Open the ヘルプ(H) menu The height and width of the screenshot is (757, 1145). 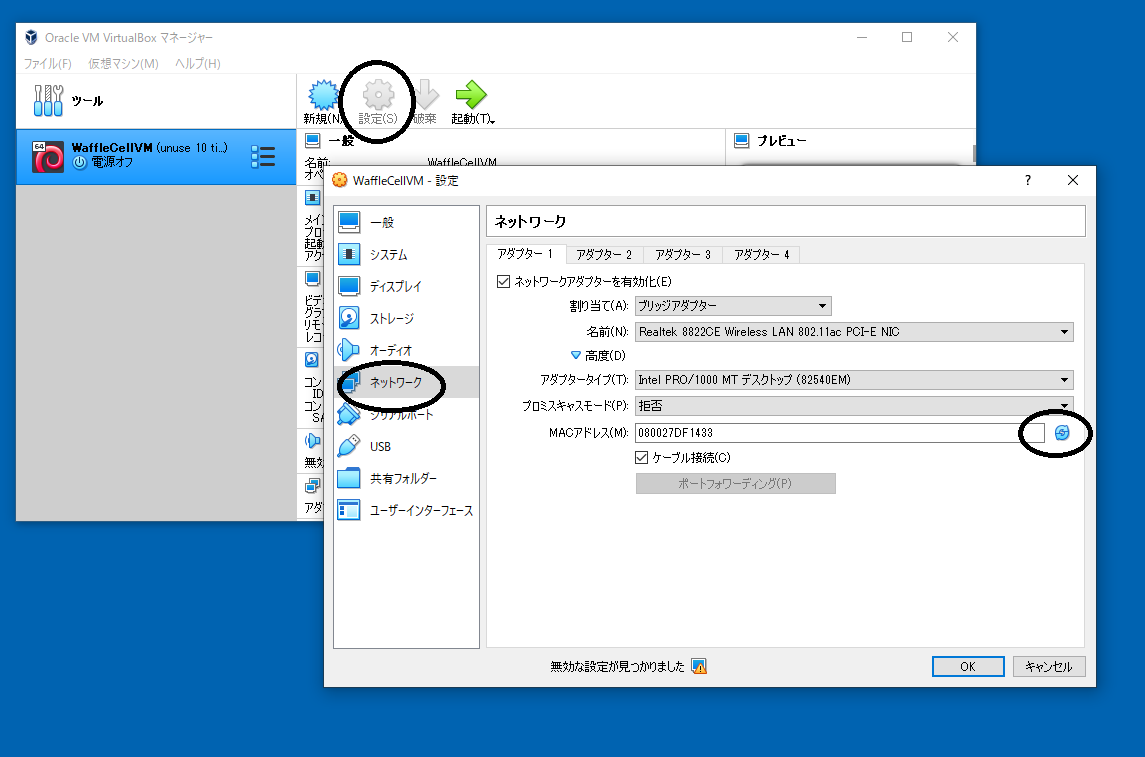coord(198,64)
